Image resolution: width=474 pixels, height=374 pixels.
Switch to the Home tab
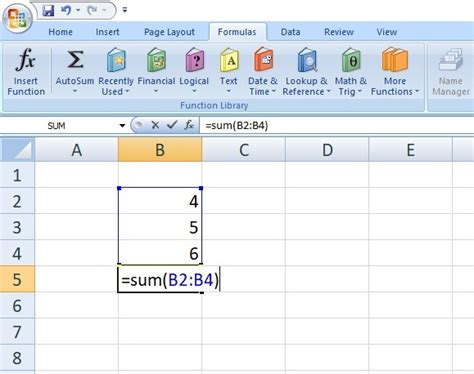tap(60, 32)
